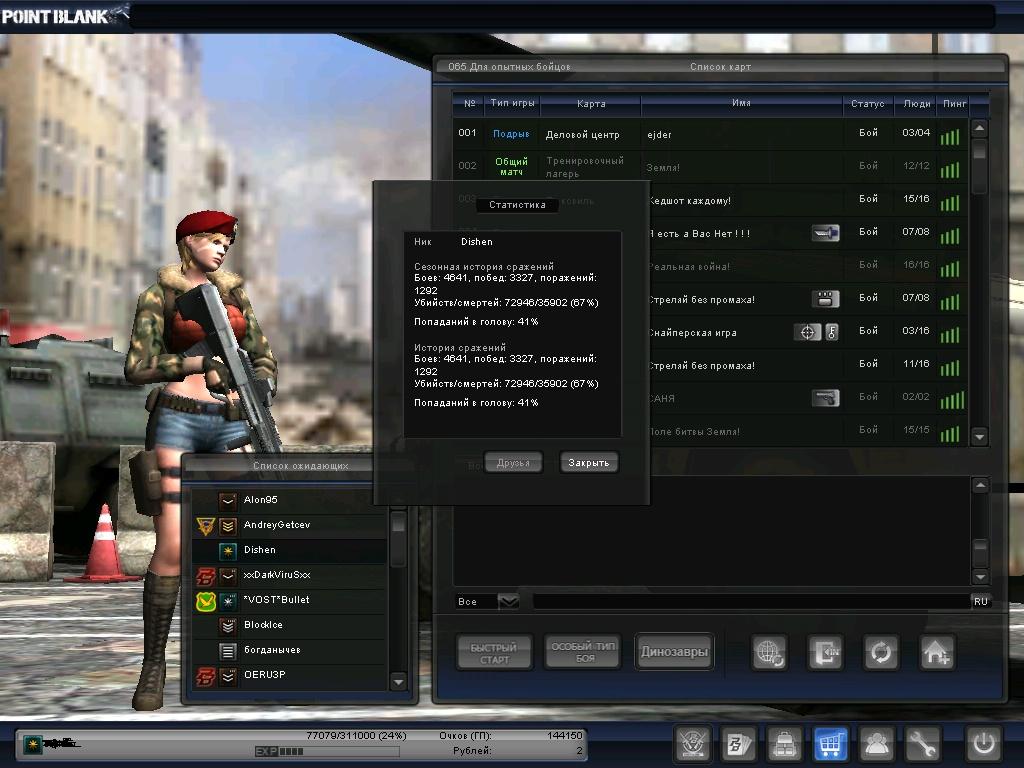Open the community people icon
1024x768 pixels.
point(877,743)
